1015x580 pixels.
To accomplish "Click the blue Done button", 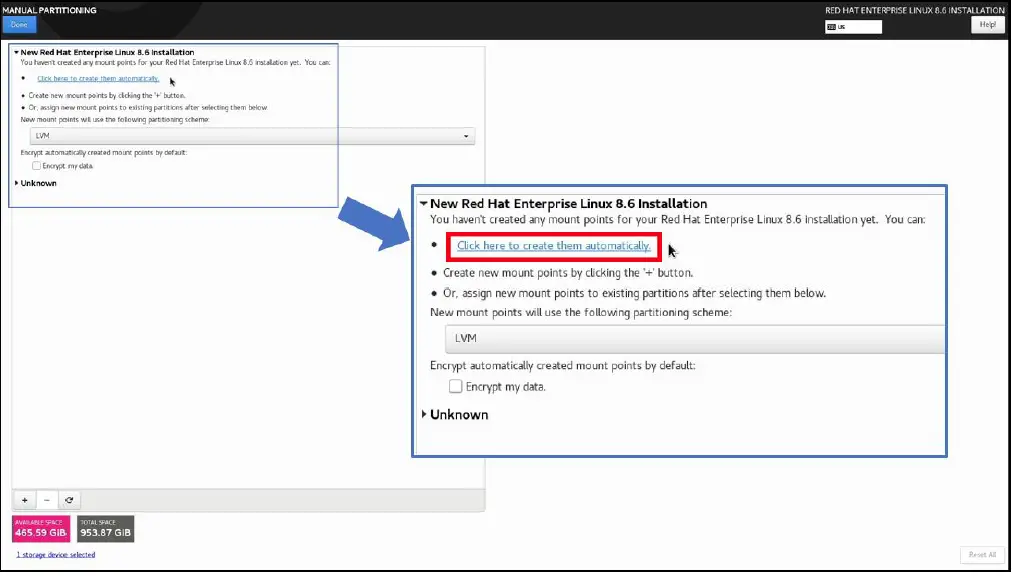I will pyautogui.click(x=19, y=25).
